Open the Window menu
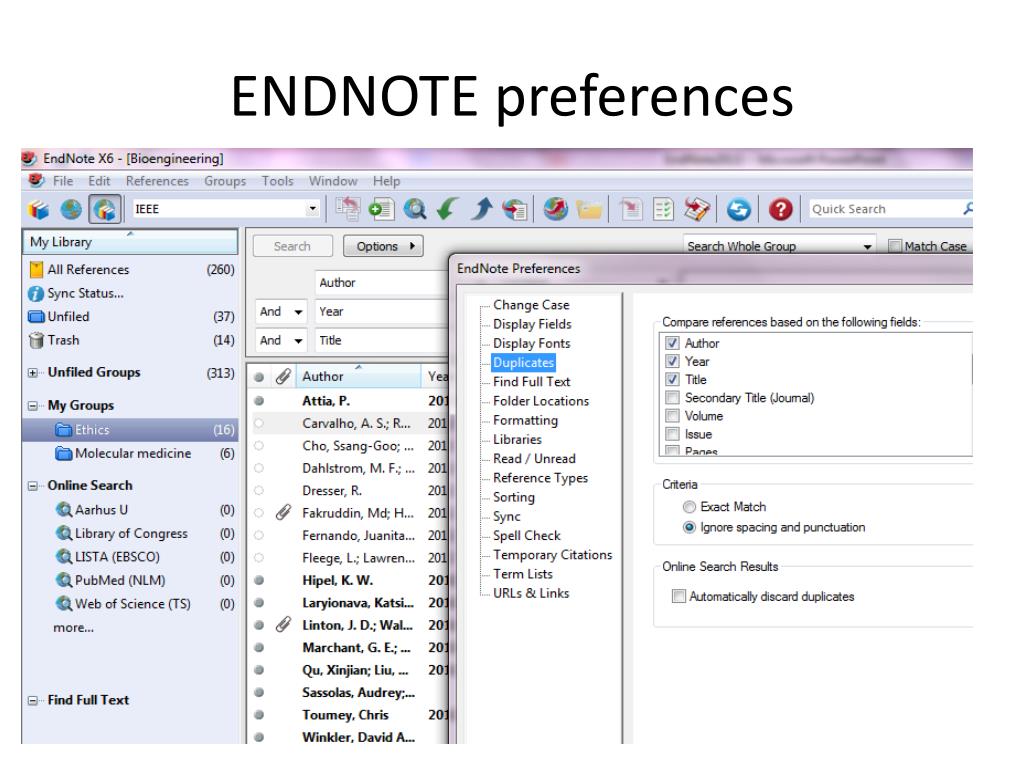The image size is (1024, 768). point(333,181)
